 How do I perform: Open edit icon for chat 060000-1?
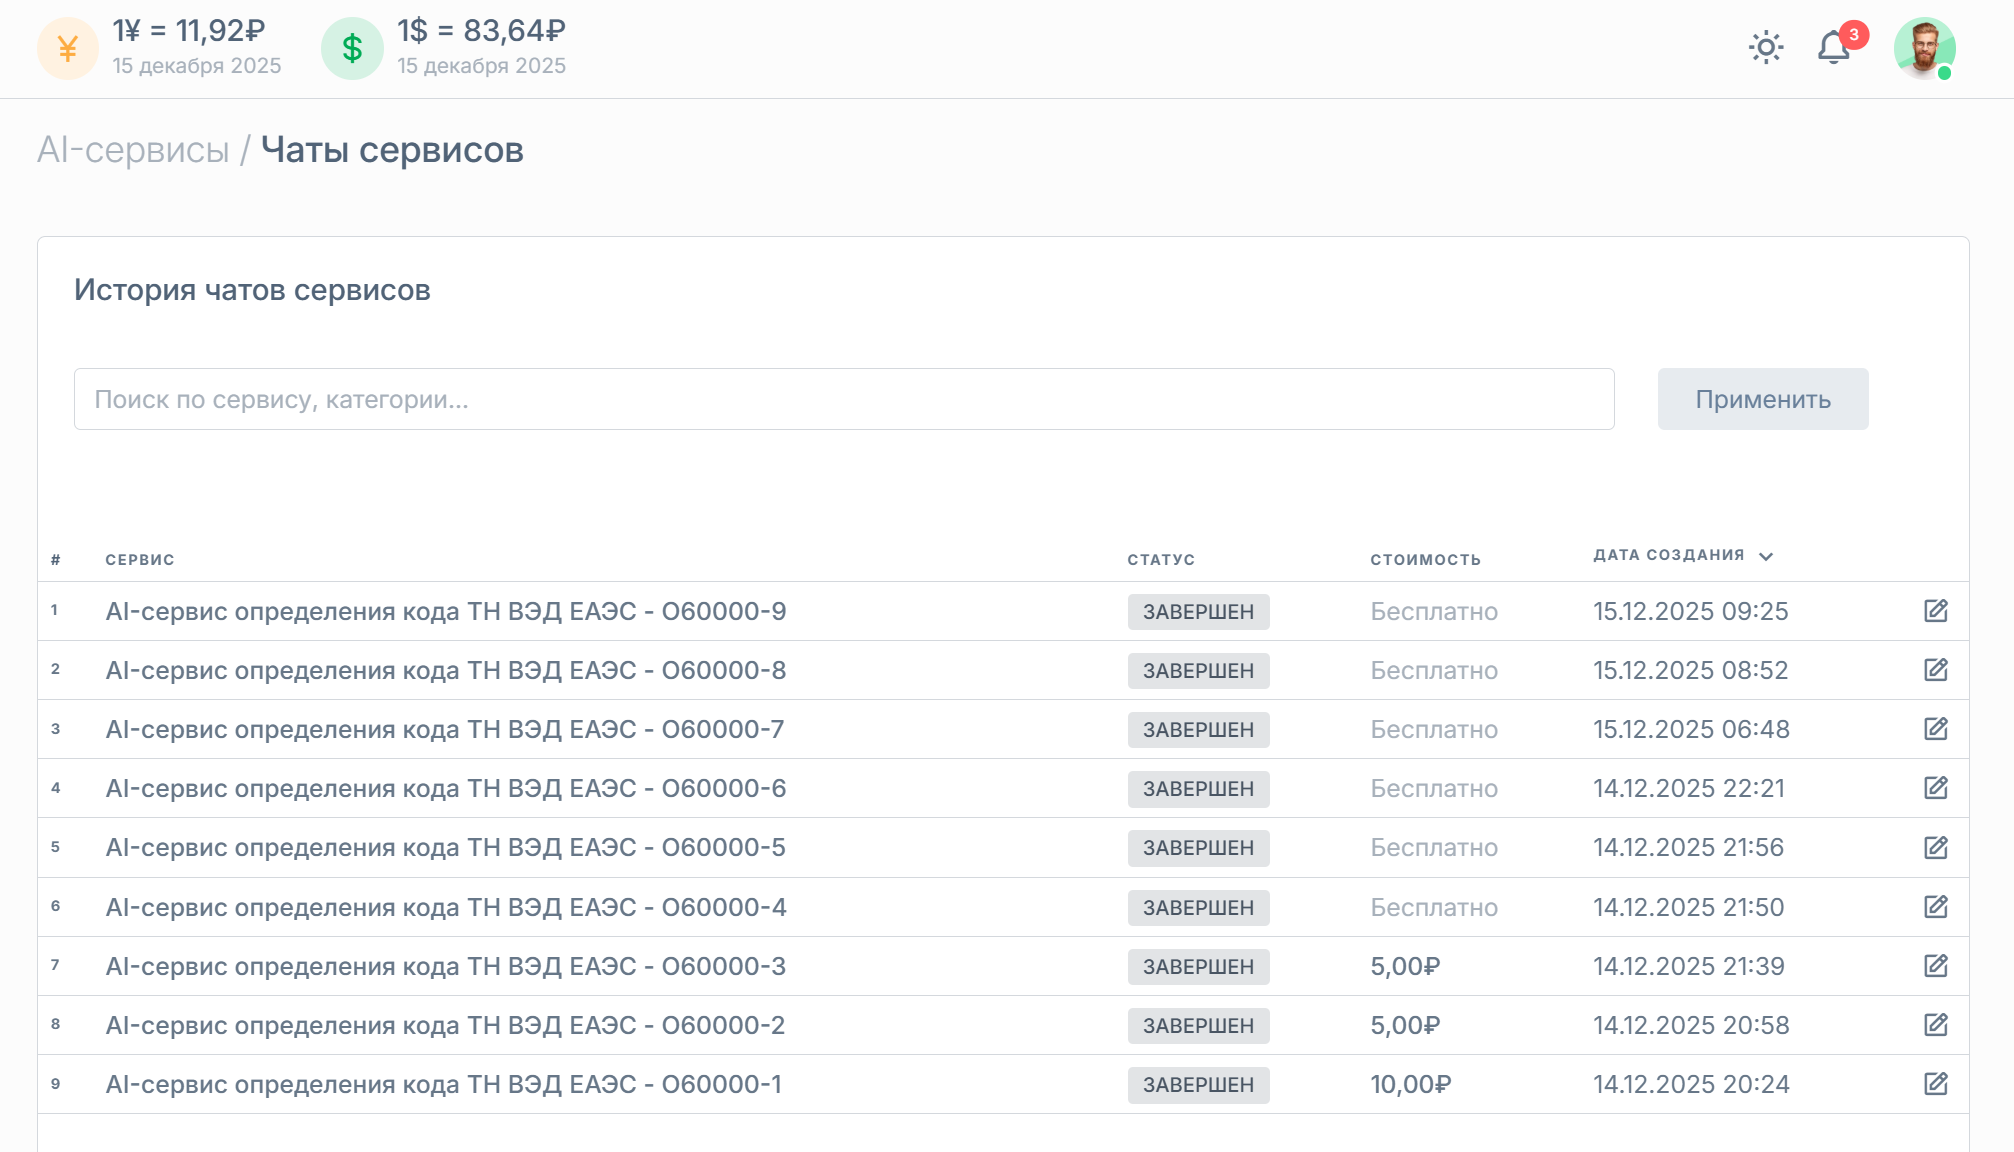tap(1935, 1084)
